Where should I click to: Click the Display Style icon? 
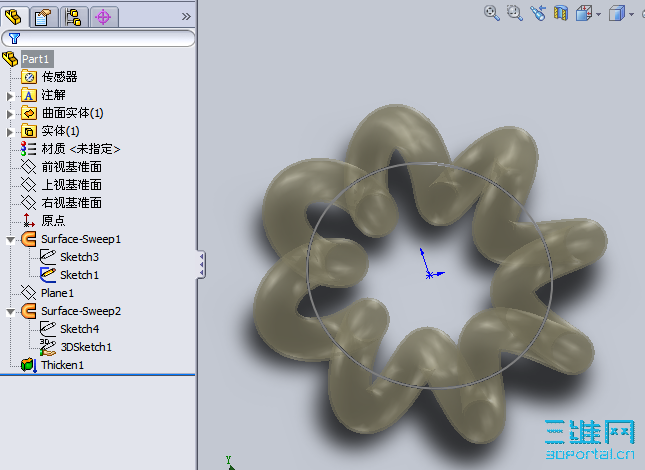coord(617,13)
